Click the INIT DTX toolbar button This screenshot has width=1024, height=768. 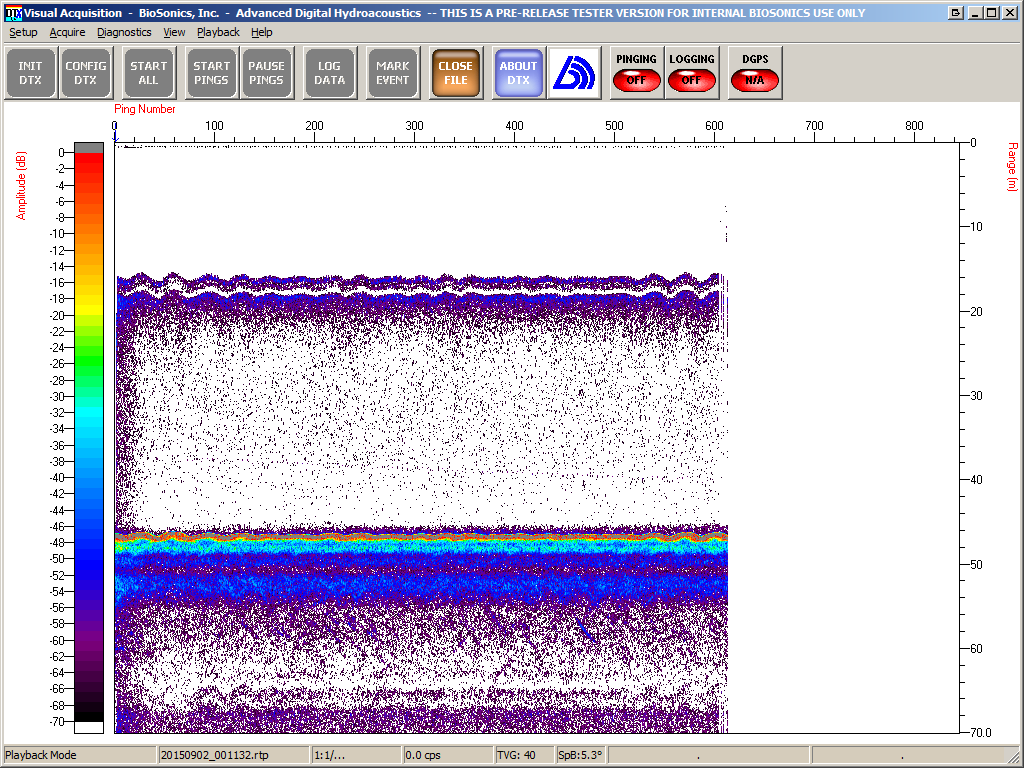30,73
